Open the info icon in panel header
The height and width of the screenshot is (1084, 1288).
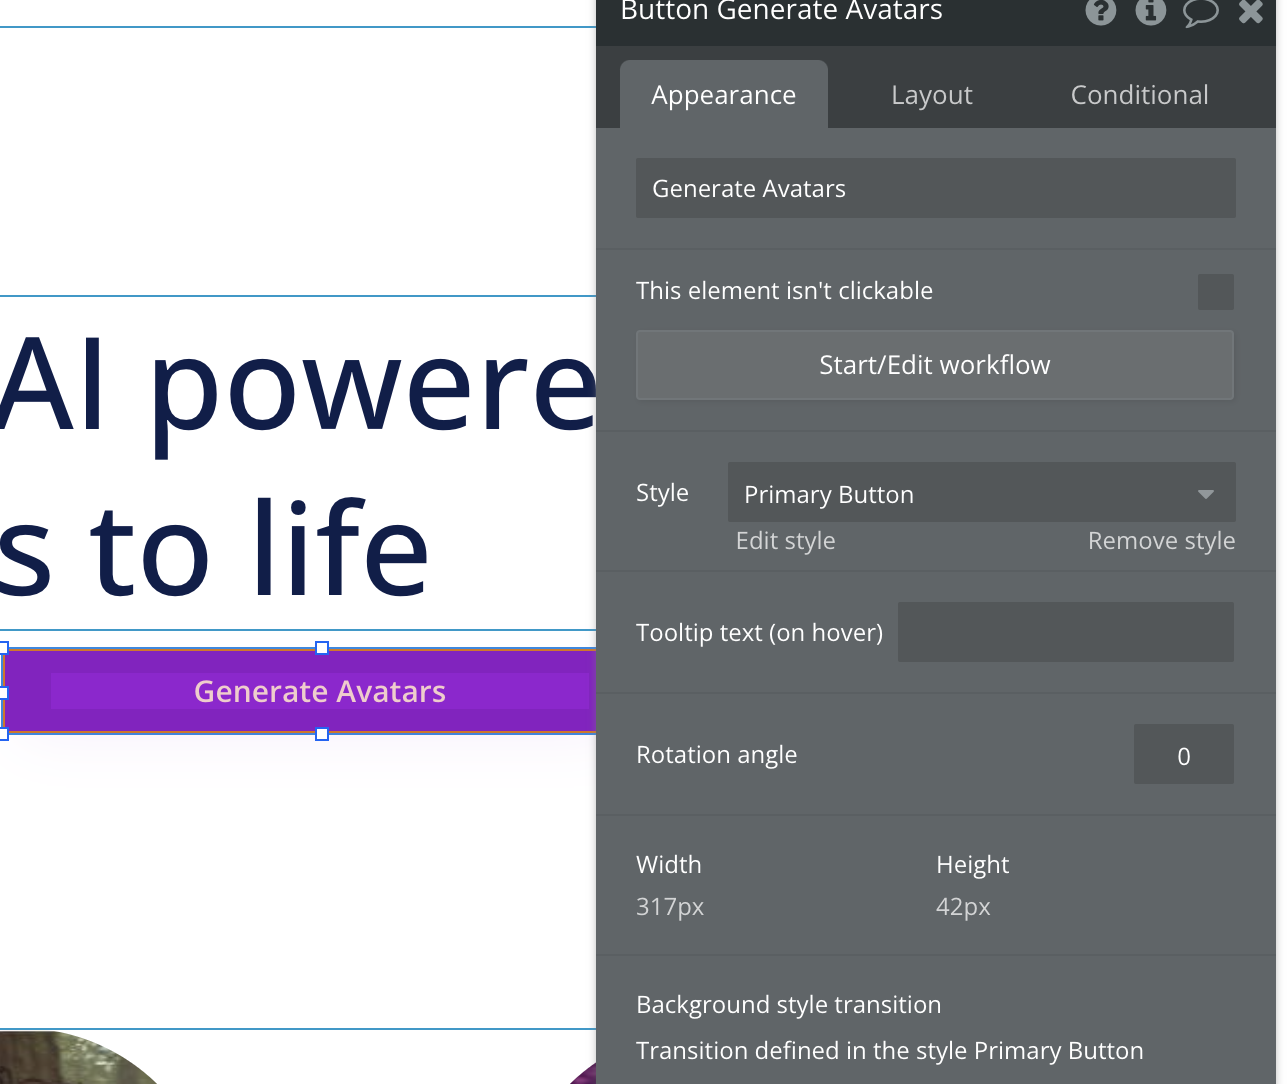(x=1150, y=11)
